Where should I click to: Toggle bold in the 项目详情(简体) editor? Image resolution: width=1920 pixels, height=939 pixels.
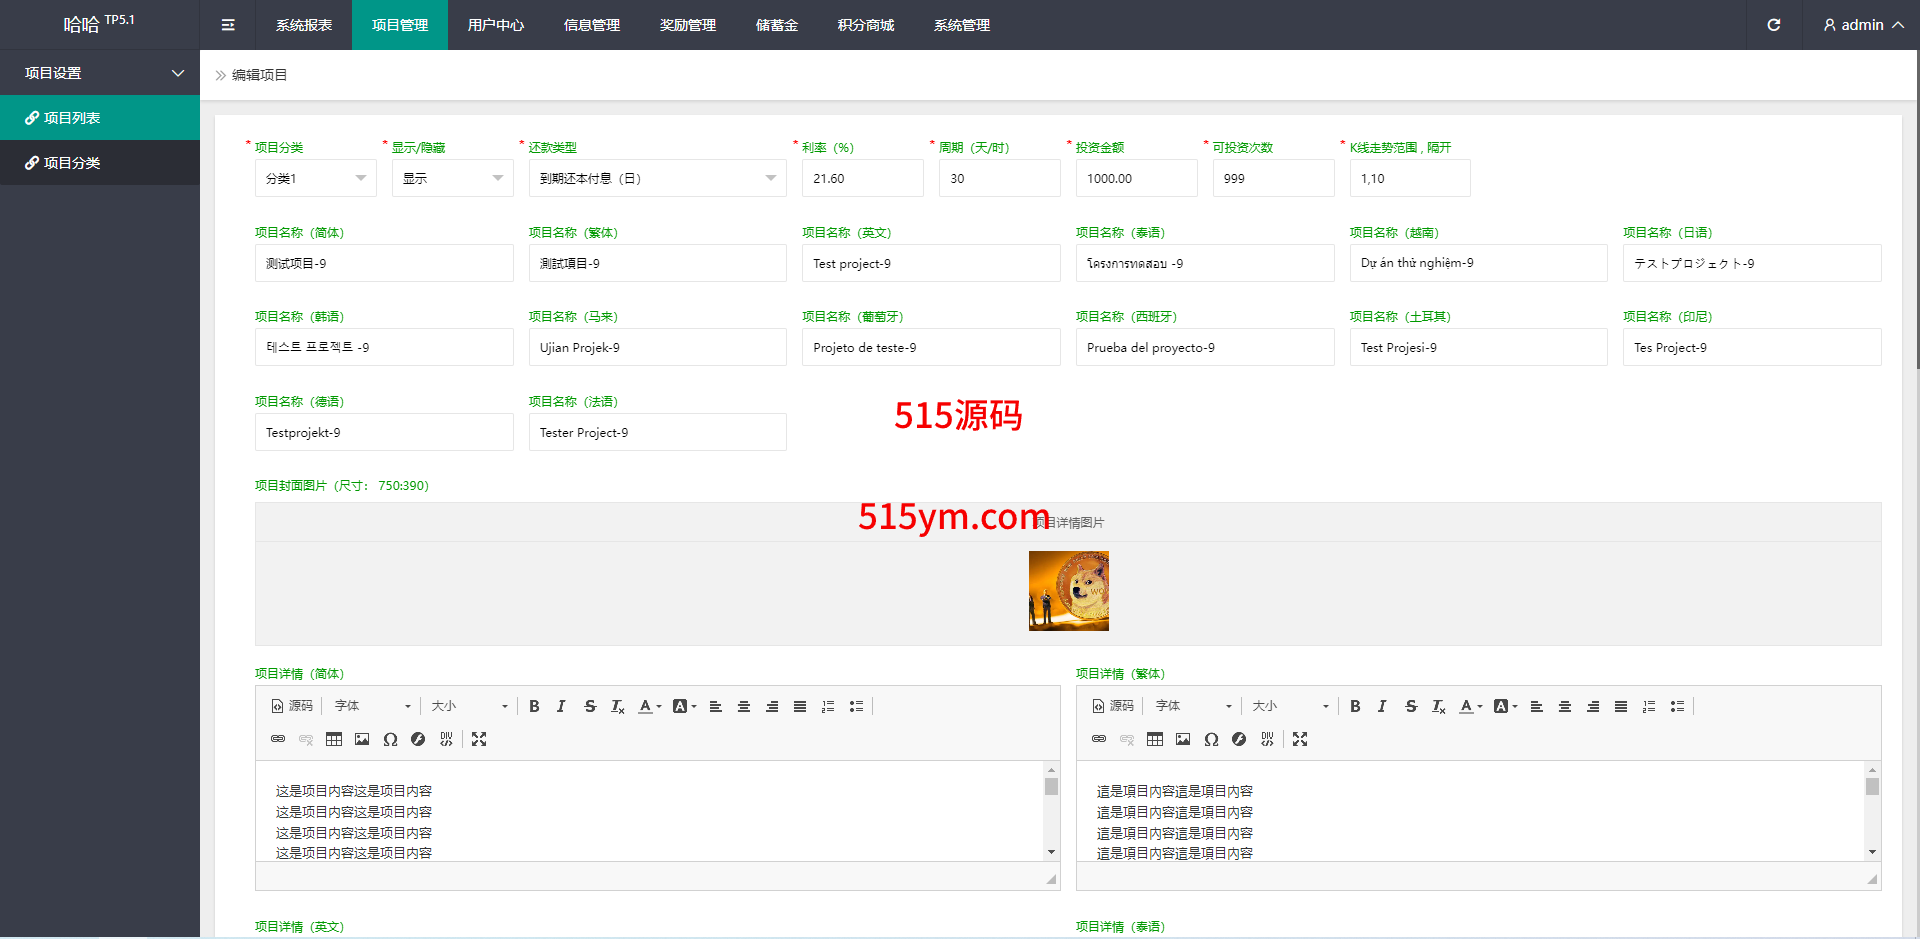click(534, 706)
